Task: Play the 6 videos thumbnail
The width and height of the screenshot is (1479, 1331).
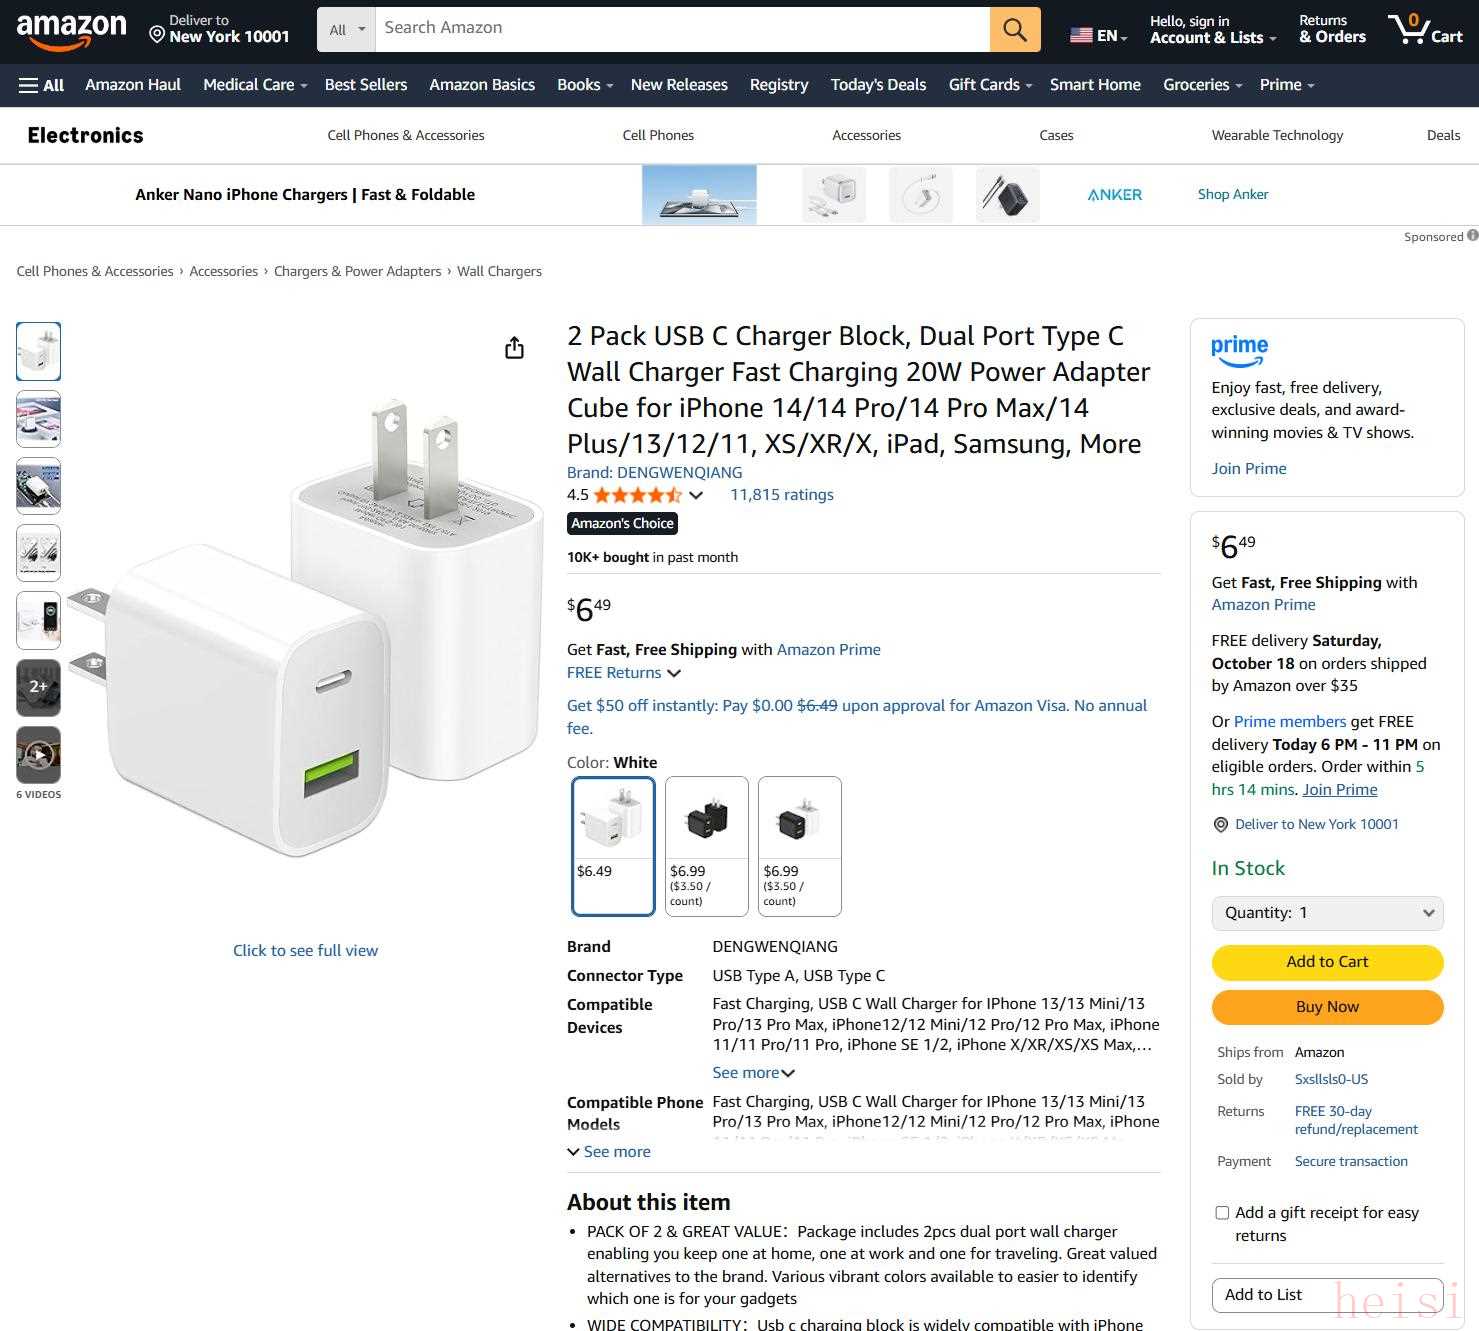Action: click(x=39, y=755)
